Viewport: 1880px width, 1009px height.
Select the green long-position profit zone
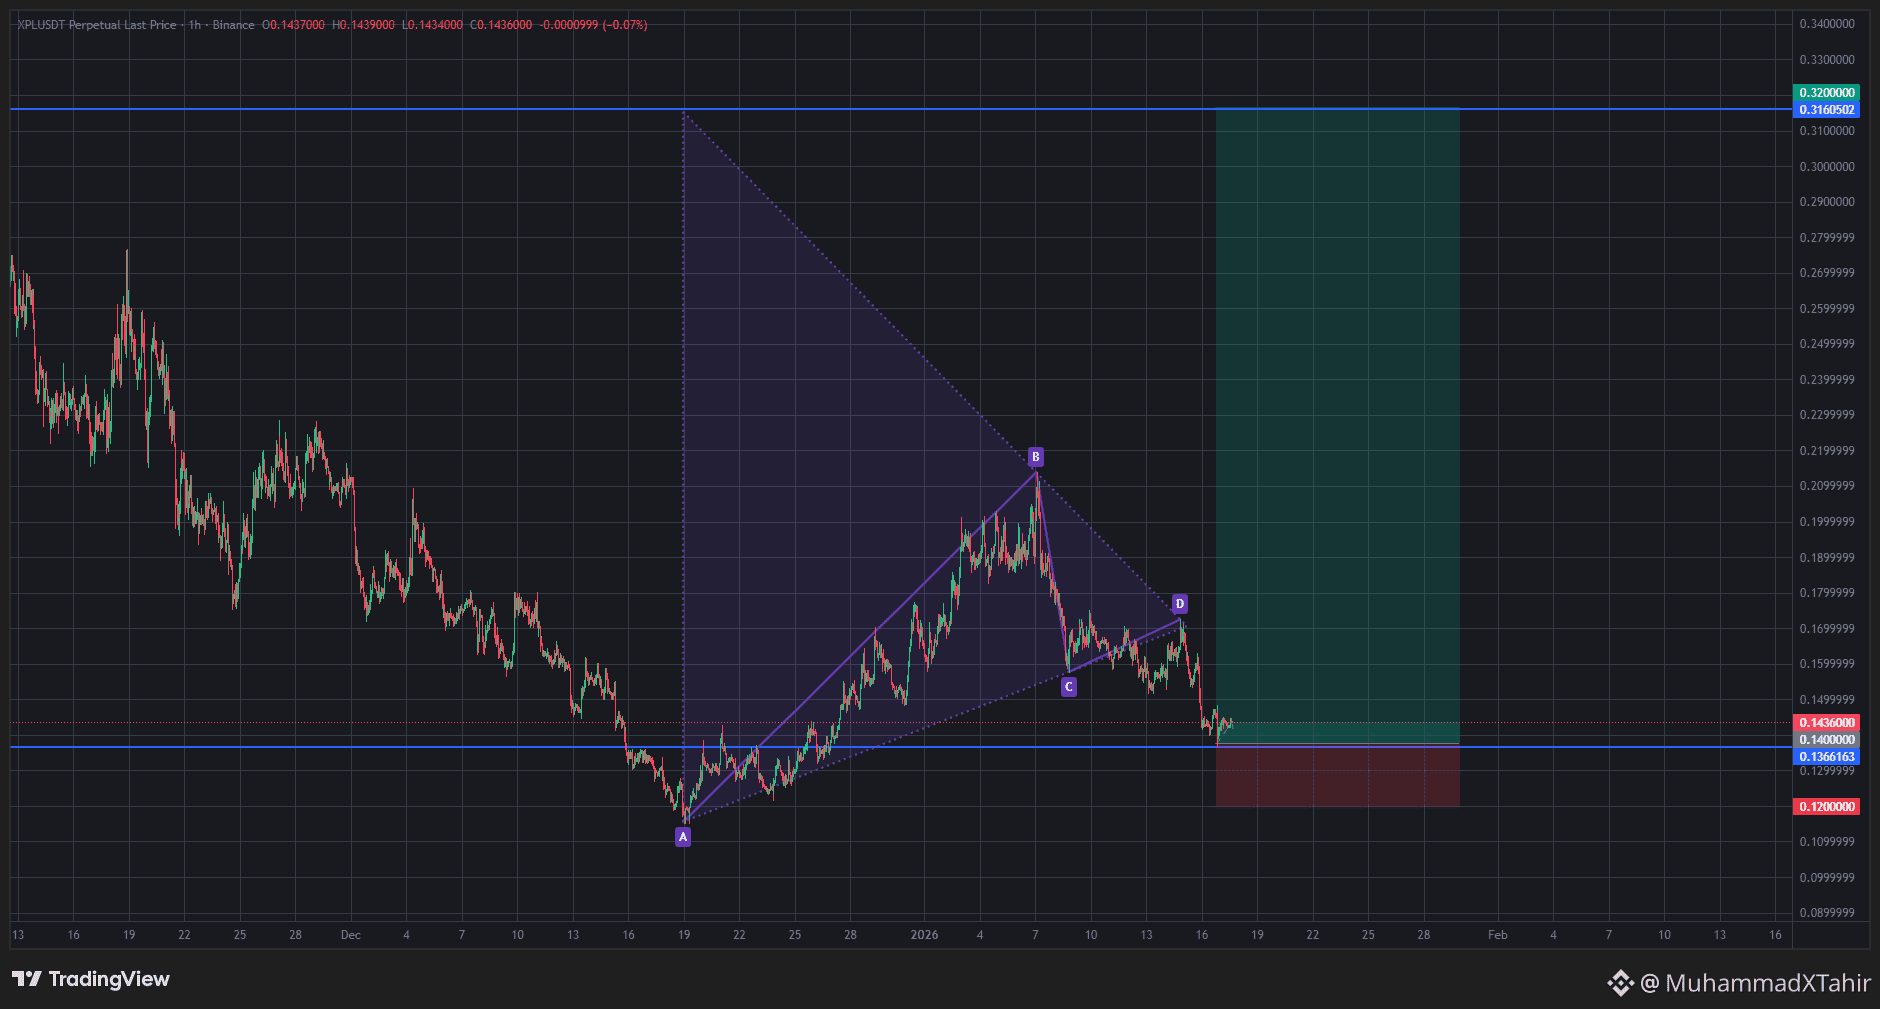1338,425
